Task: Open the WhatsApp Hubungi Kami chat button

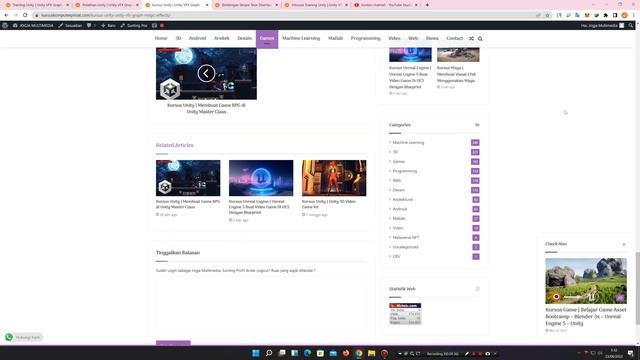Action: [x=23, y=337]
